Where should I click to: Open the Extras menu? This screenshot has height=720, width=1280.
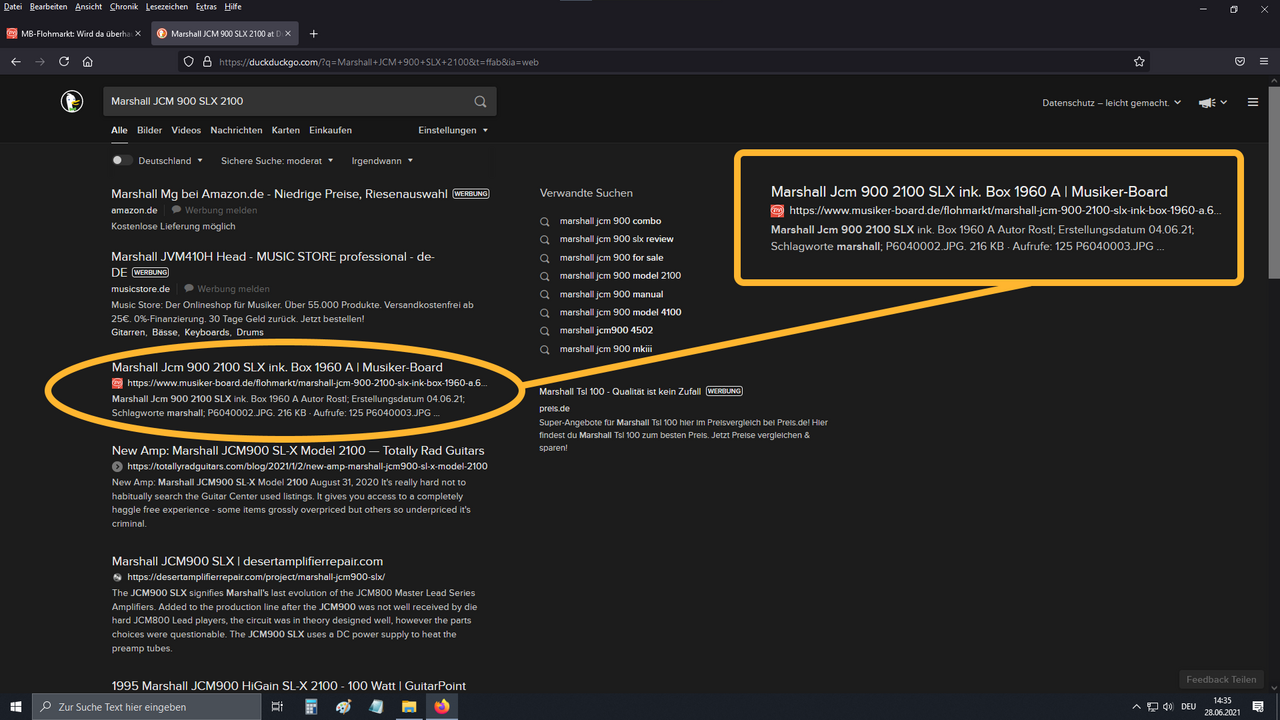point(206,6)
